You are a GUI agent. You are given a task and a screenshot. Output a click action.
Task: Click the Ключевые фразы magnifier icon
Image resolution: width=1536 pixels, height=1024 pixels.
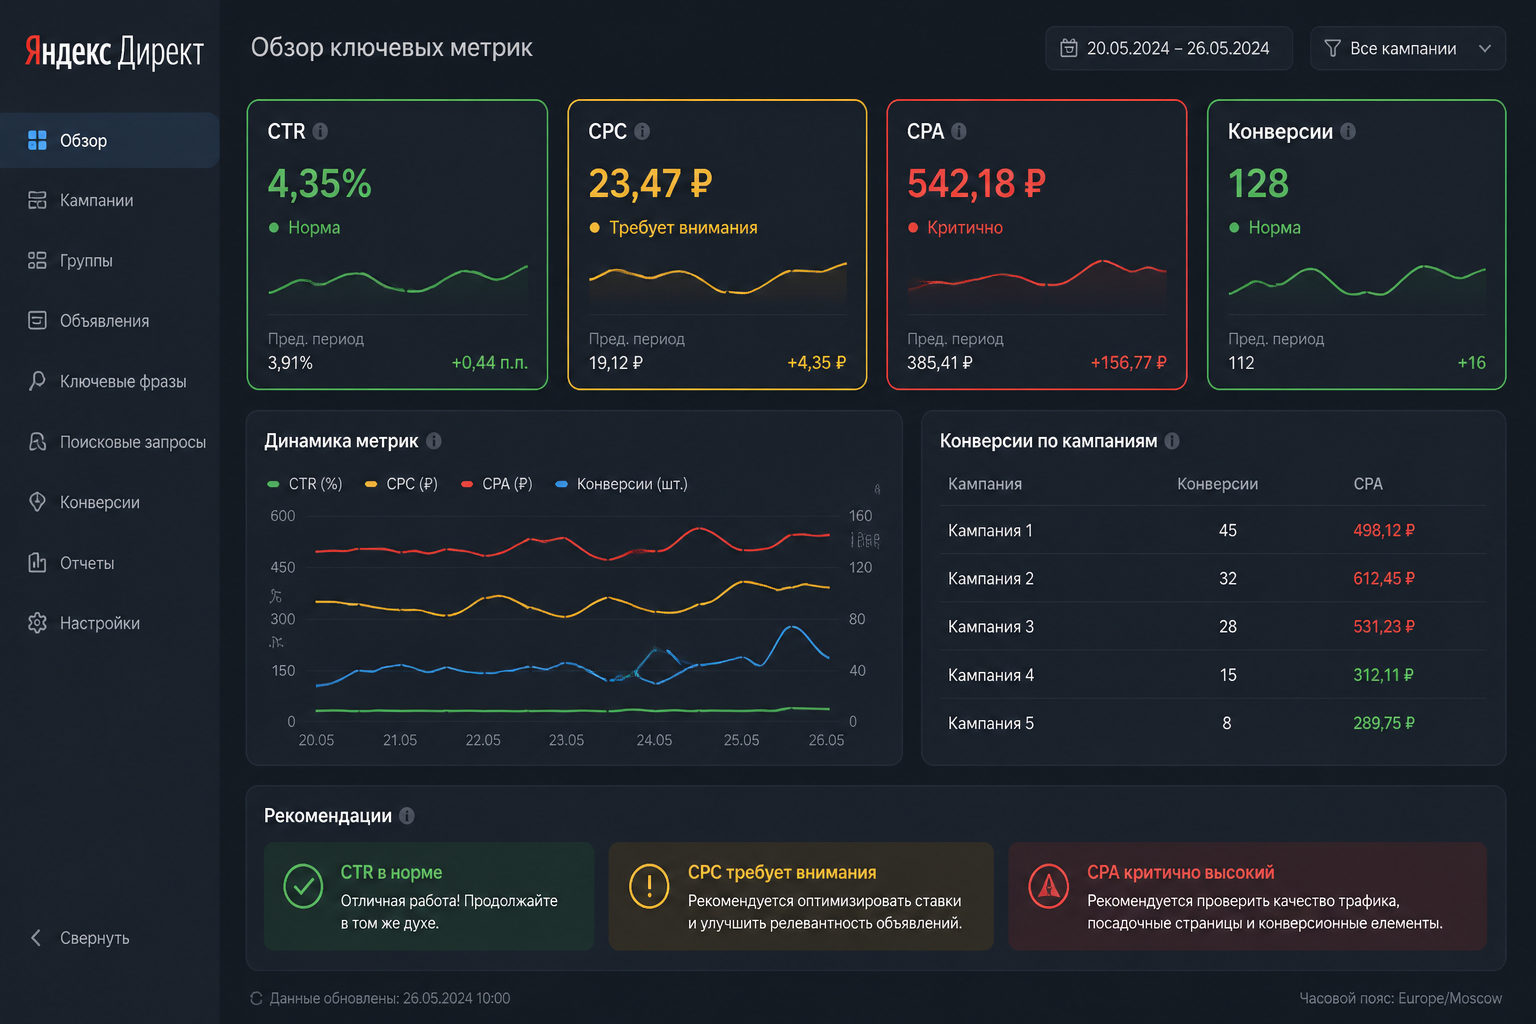click(37, 381)
